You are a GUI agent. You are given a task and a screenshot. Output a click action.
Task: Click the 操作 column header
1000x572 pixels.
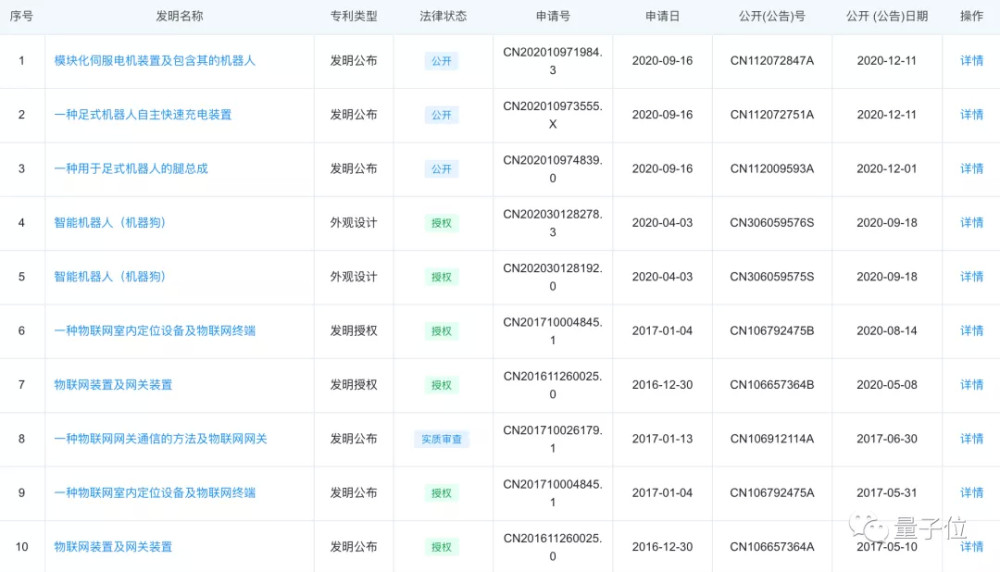pos(971,16)
